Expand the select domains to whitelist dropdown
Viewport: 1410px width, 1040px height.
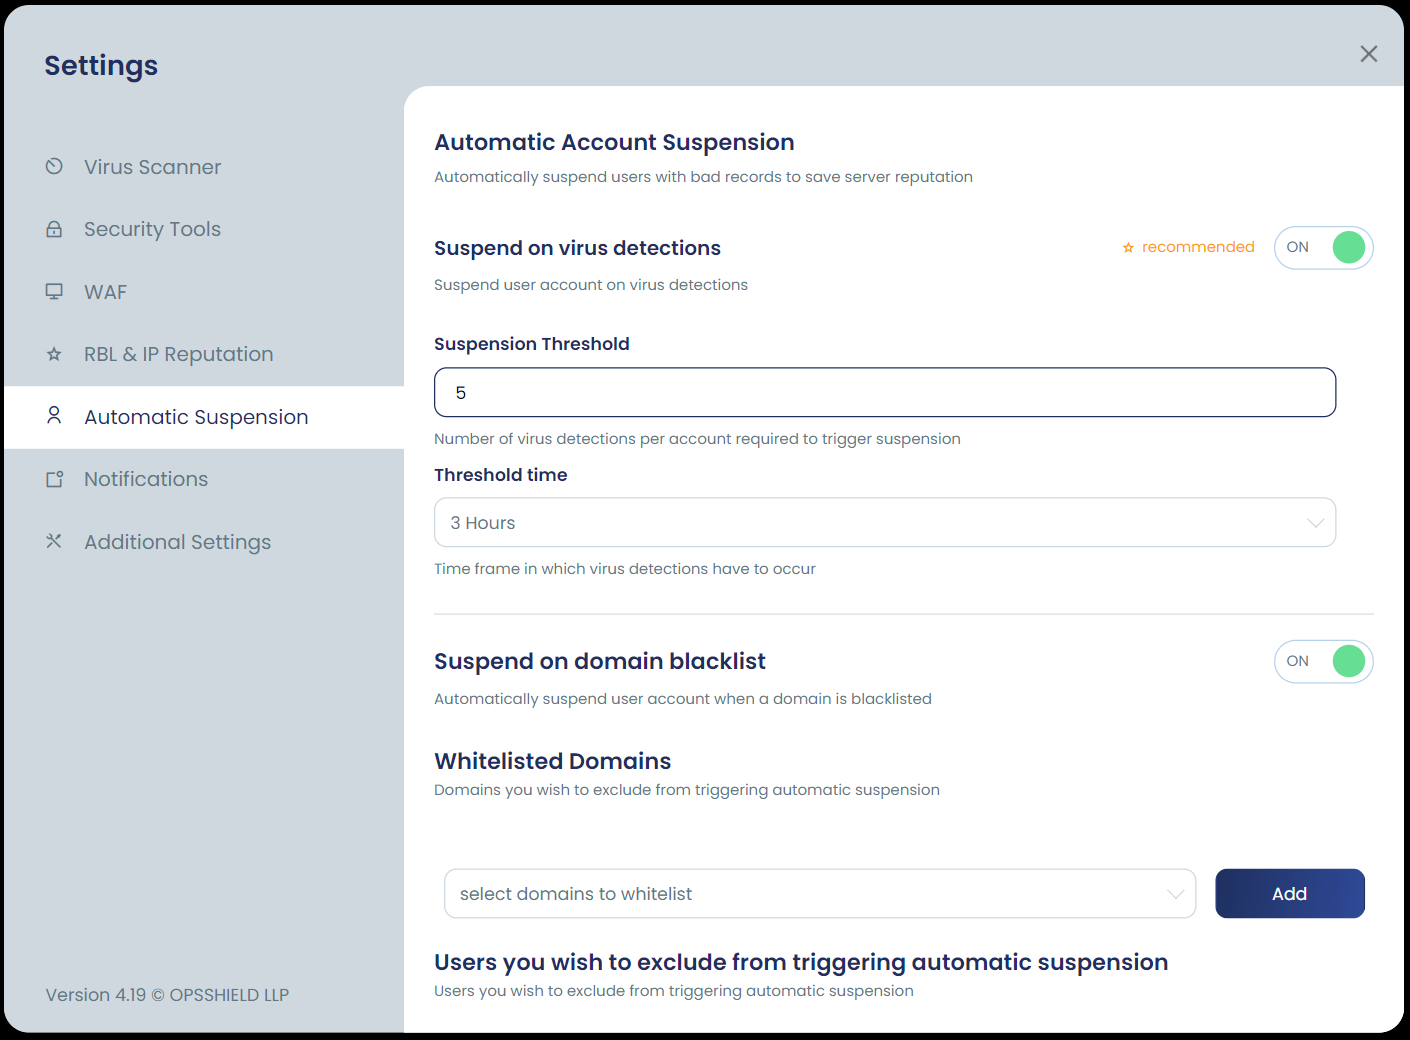click(820, 893)
